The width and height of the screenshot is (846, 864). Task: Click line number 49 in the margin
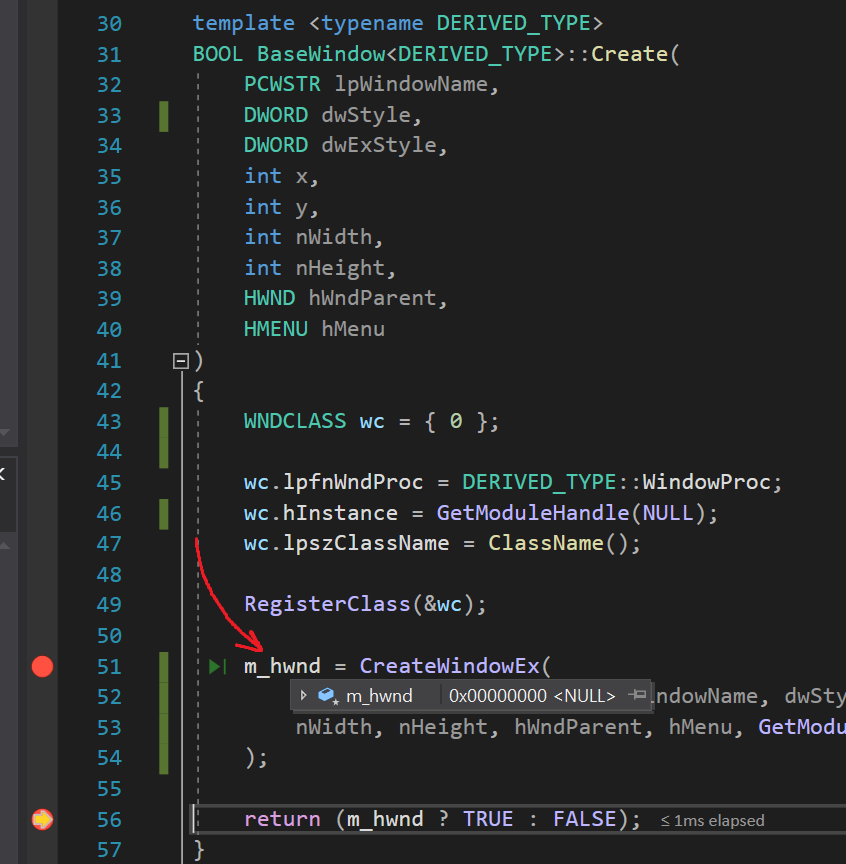109,604
